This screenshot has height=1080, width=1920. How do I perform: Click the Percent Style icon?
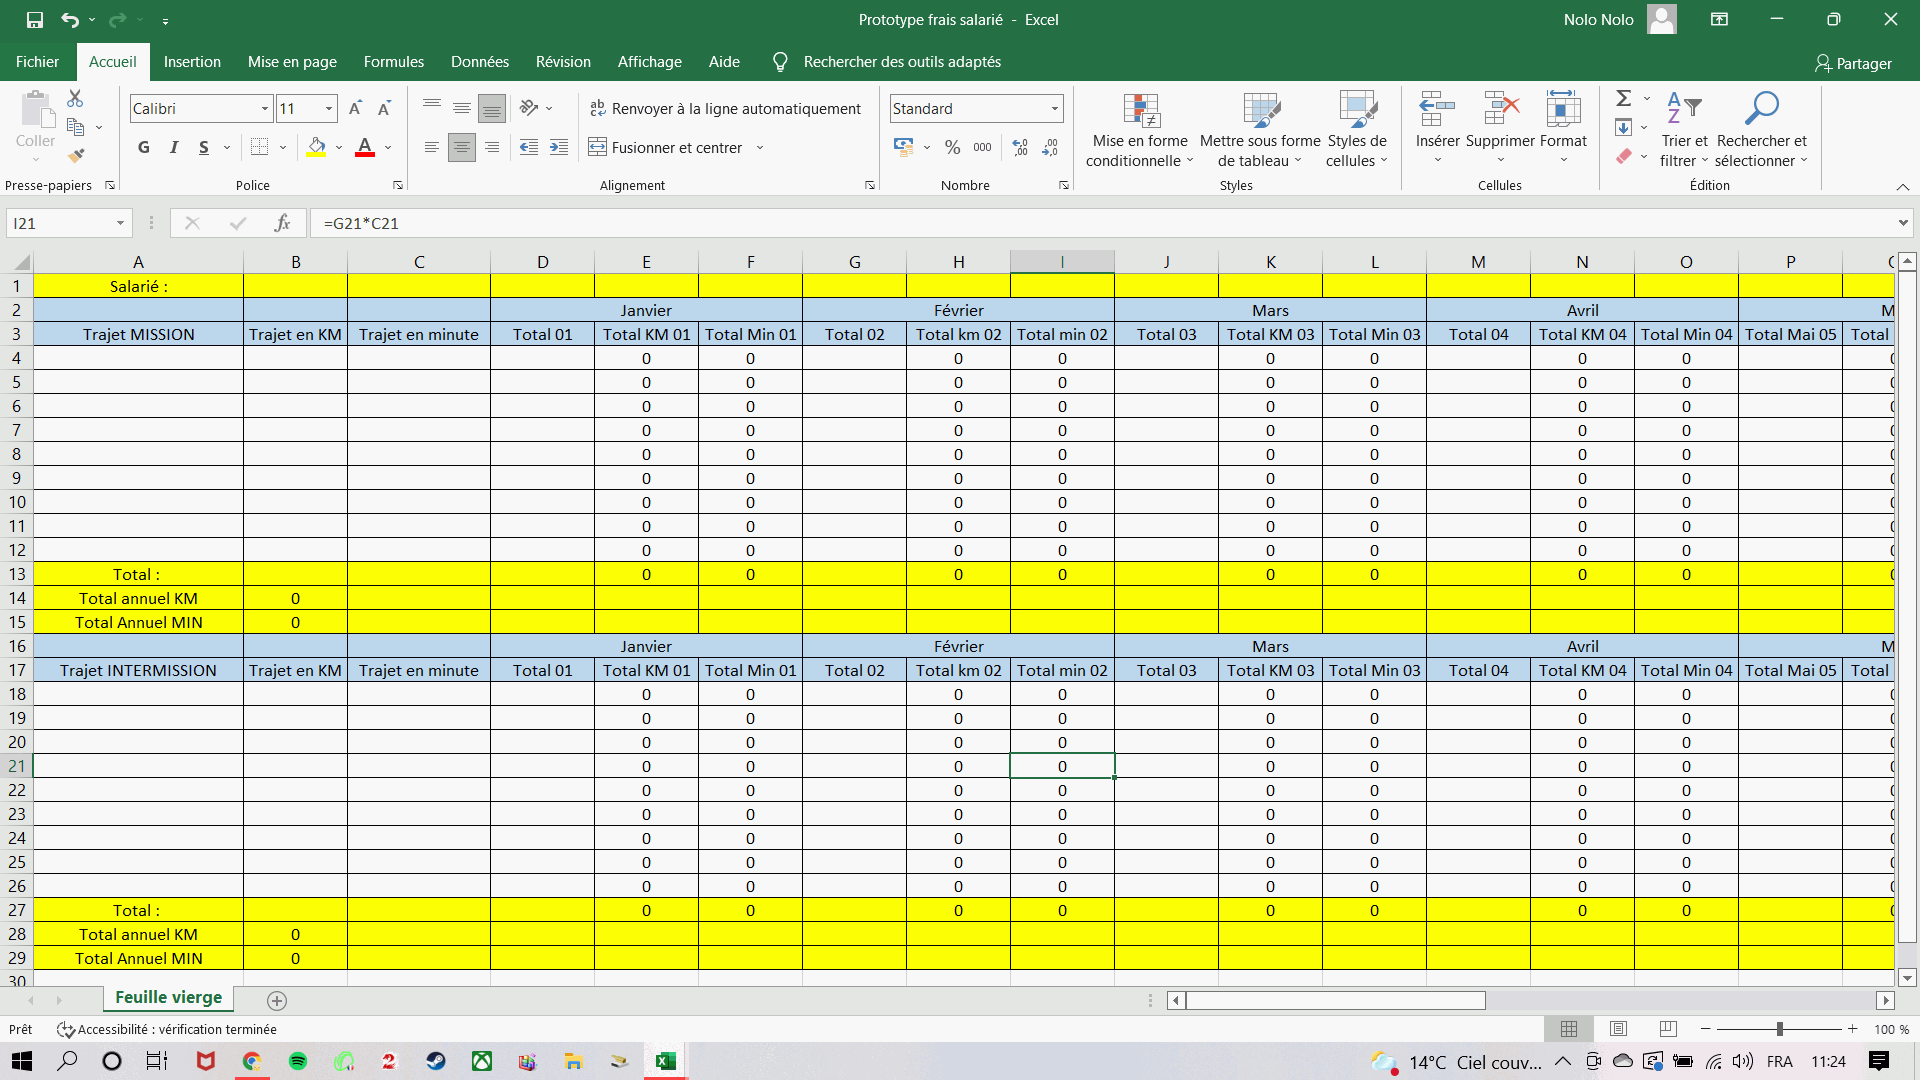point(952,147)
